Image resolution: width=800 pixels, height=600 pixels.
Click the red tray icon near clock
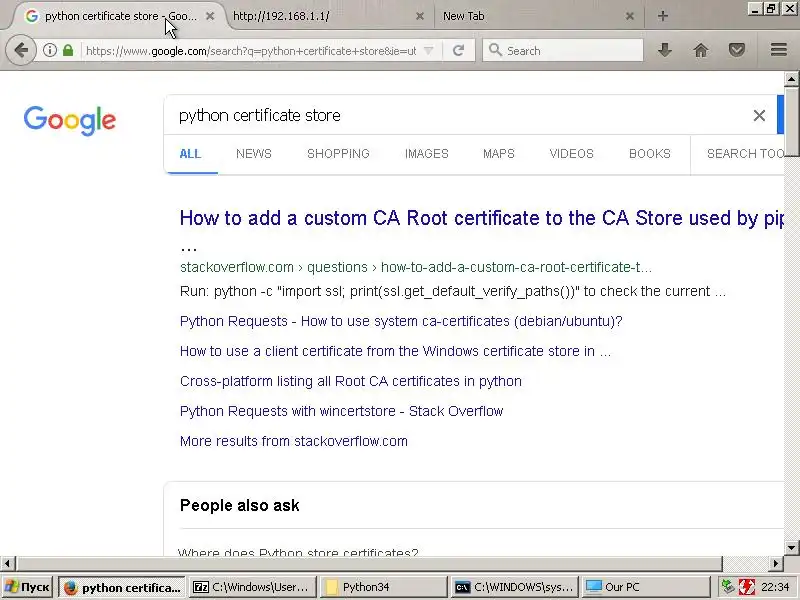747,587
